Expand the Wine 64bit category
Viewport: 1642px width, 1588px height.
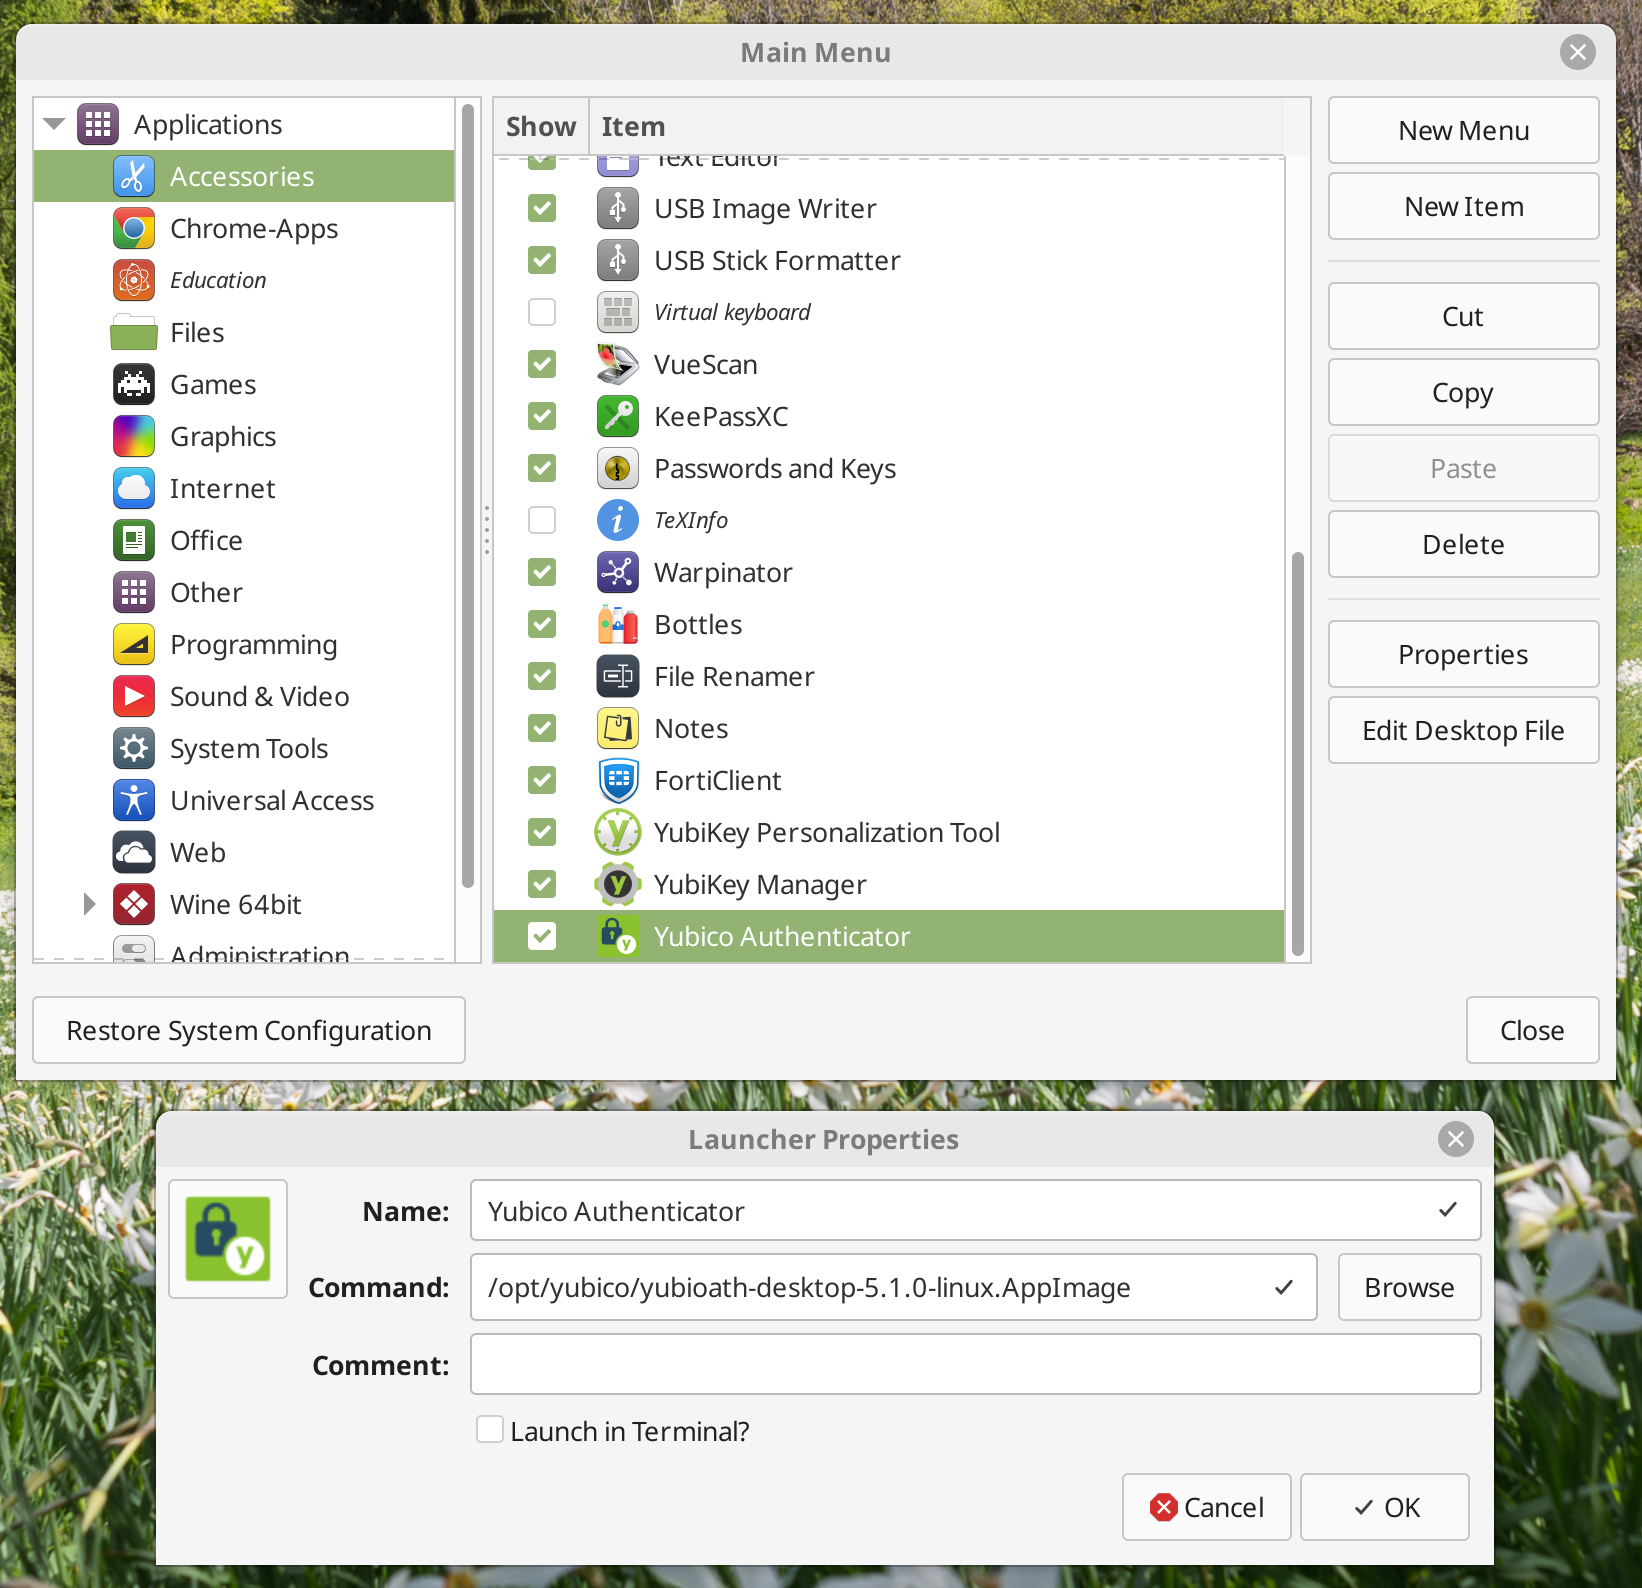(x=89, y=903)
